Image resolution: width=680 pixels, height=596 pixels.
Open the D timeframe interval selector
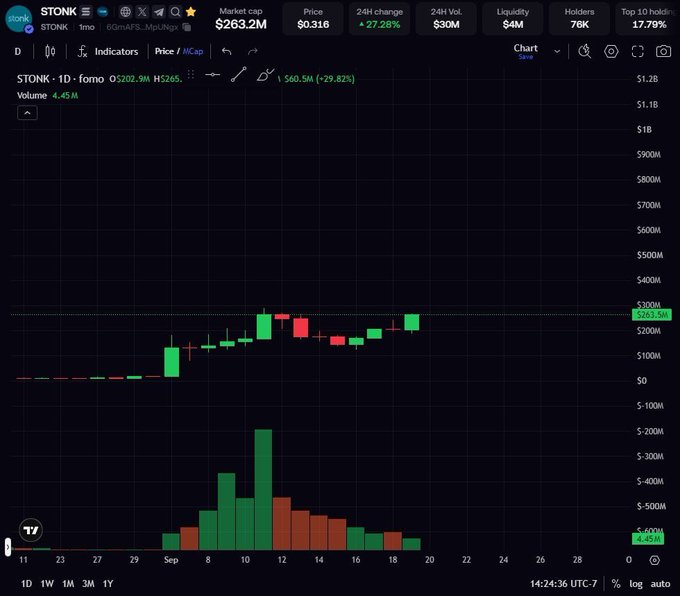(18, 52)
